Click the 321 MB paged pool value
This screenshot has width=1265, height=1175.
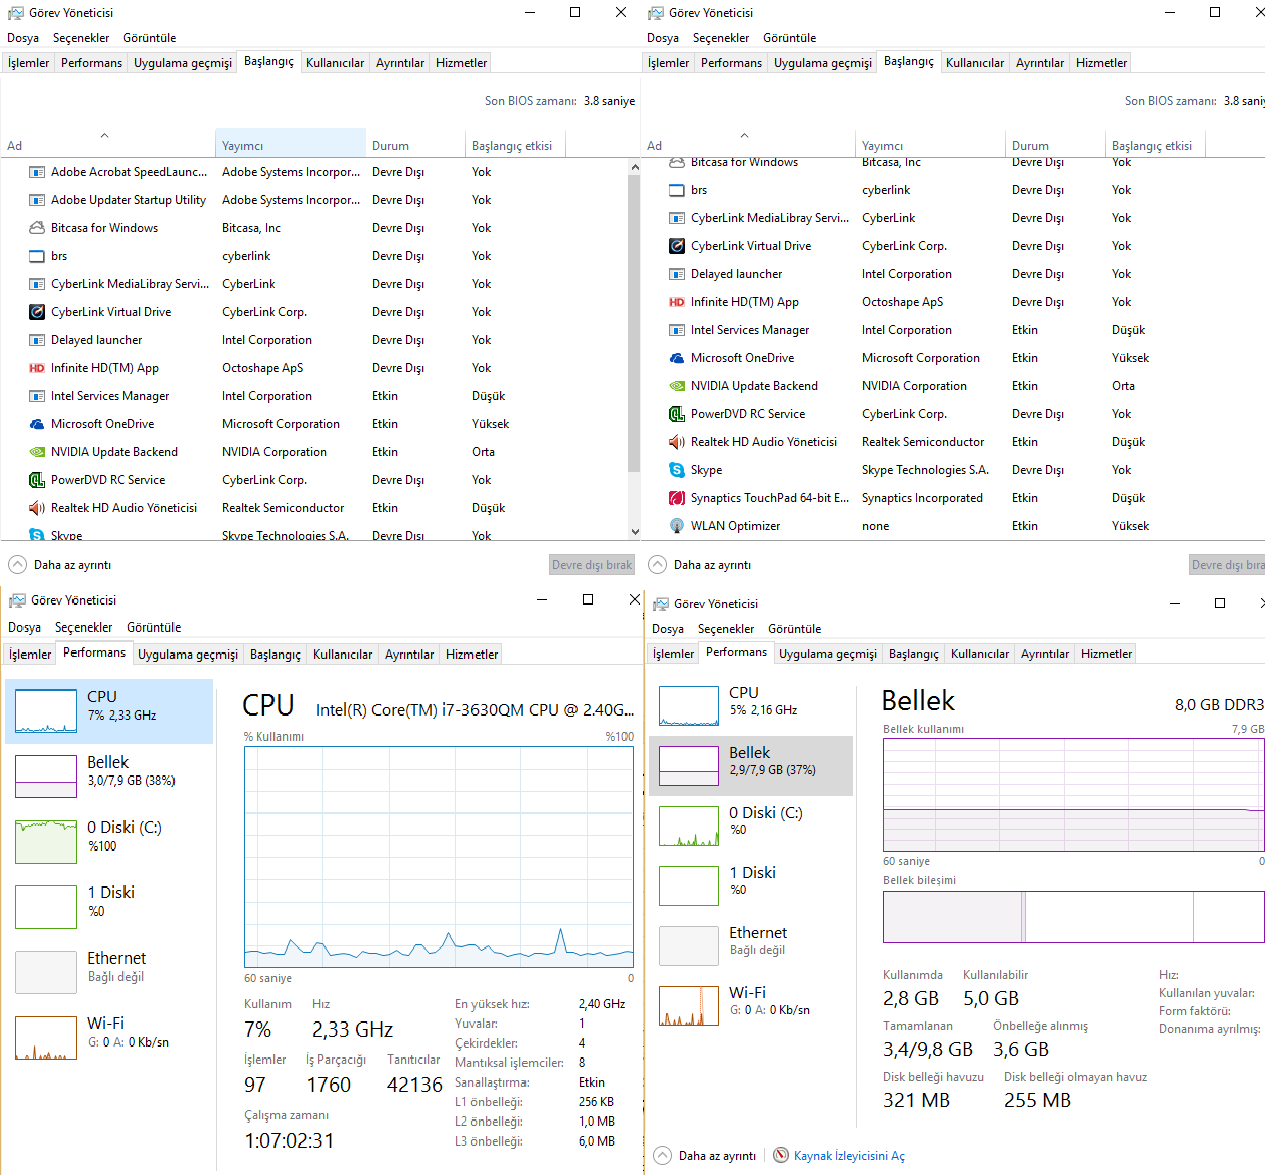(x=916, y=1101)
